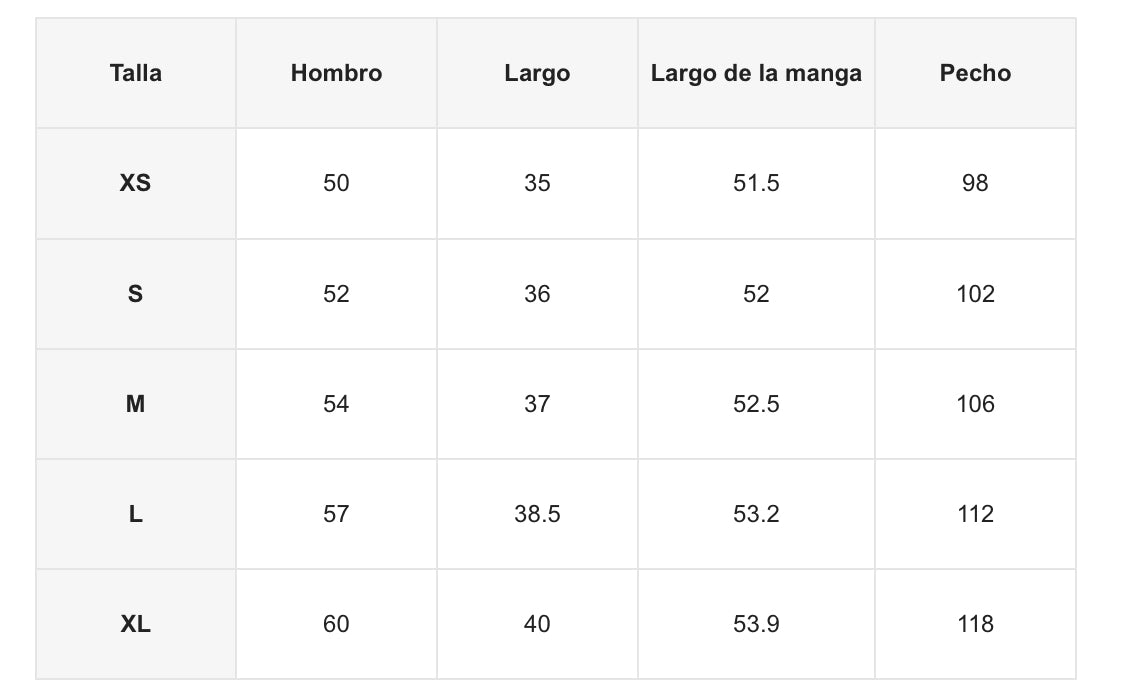
Task: Click the Talla column header
Action: click(x=136, y=73)
